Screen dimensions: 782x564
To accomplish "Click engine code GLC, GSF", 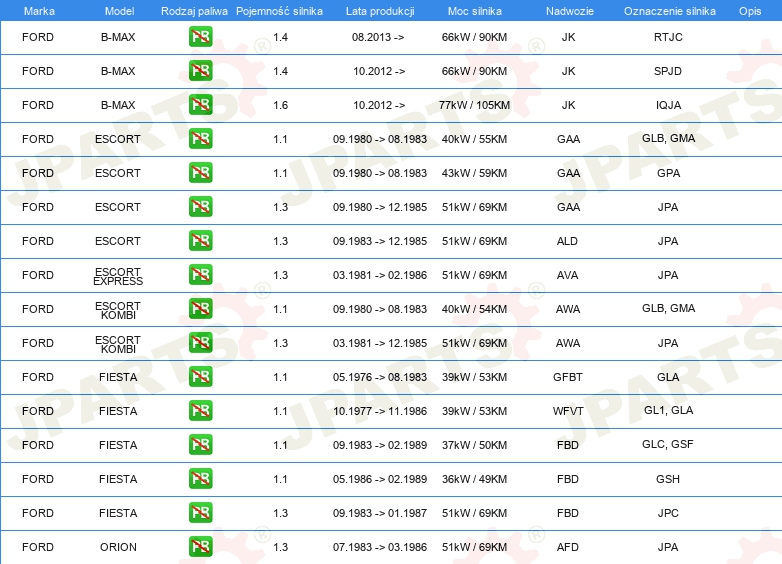I will point(668,444).
